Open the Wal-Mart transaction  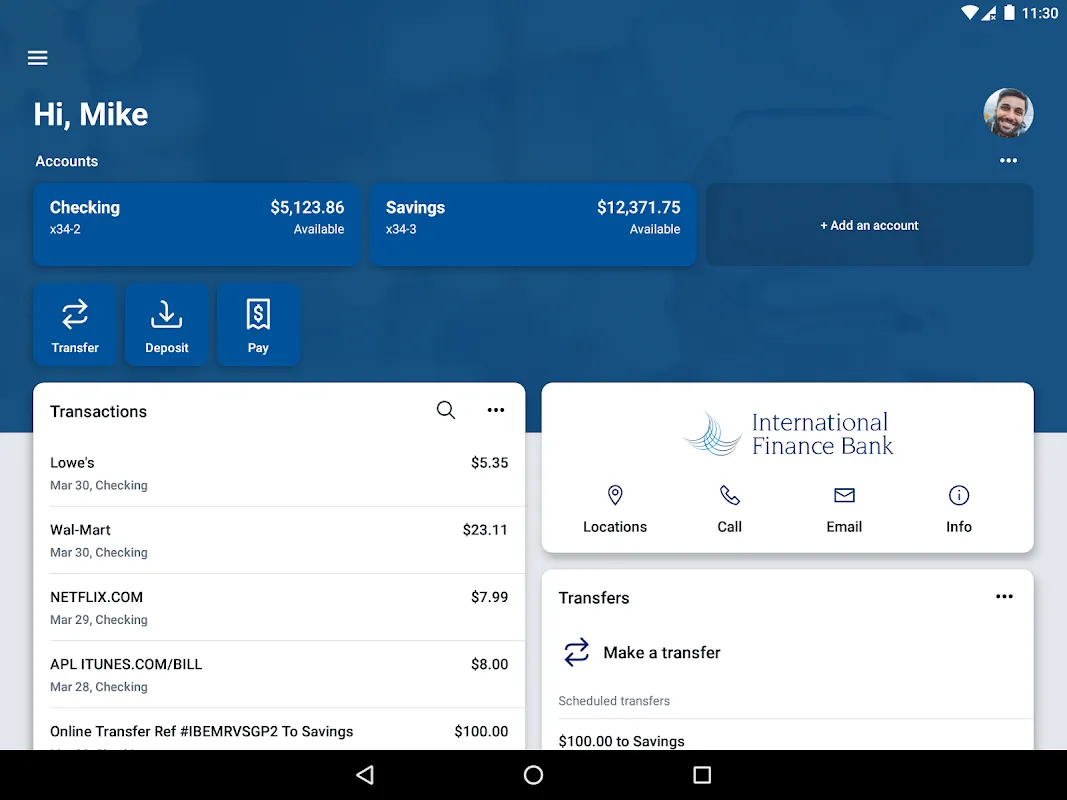tap(279, 540)
